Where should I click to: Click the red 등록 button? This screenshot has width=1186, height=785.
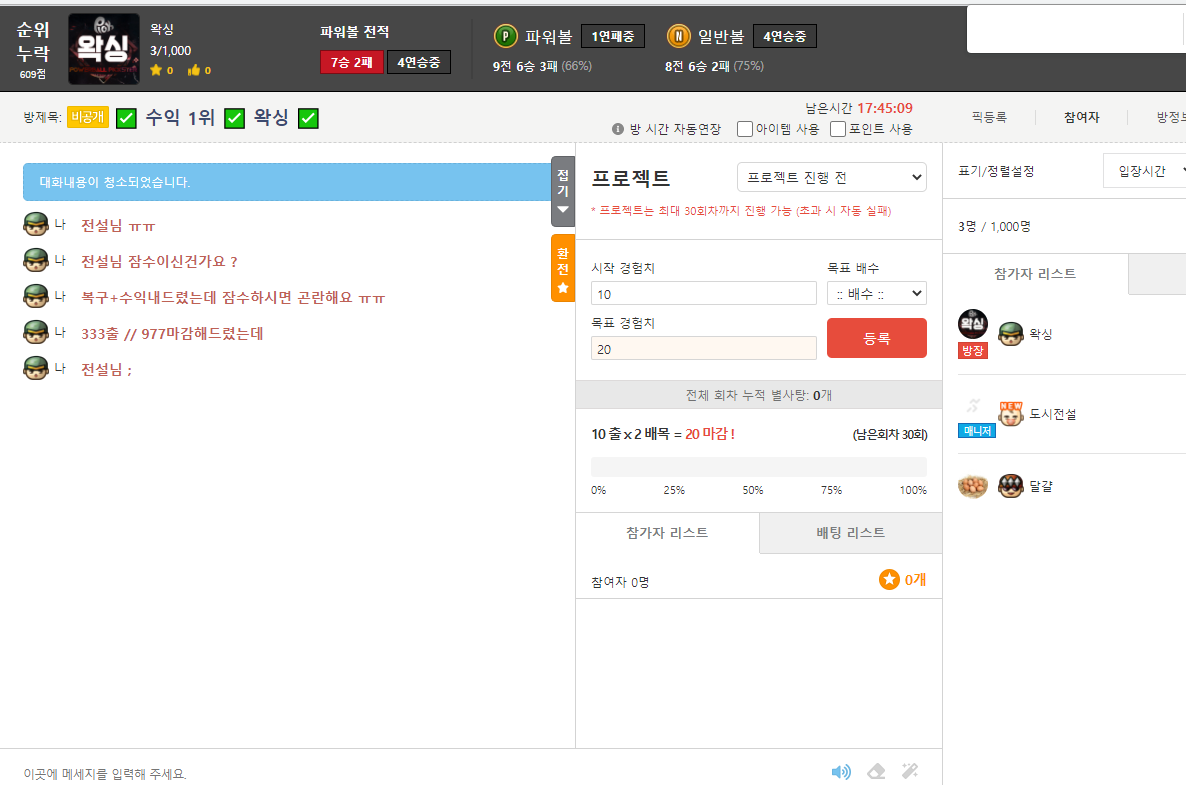pos(877,338)
